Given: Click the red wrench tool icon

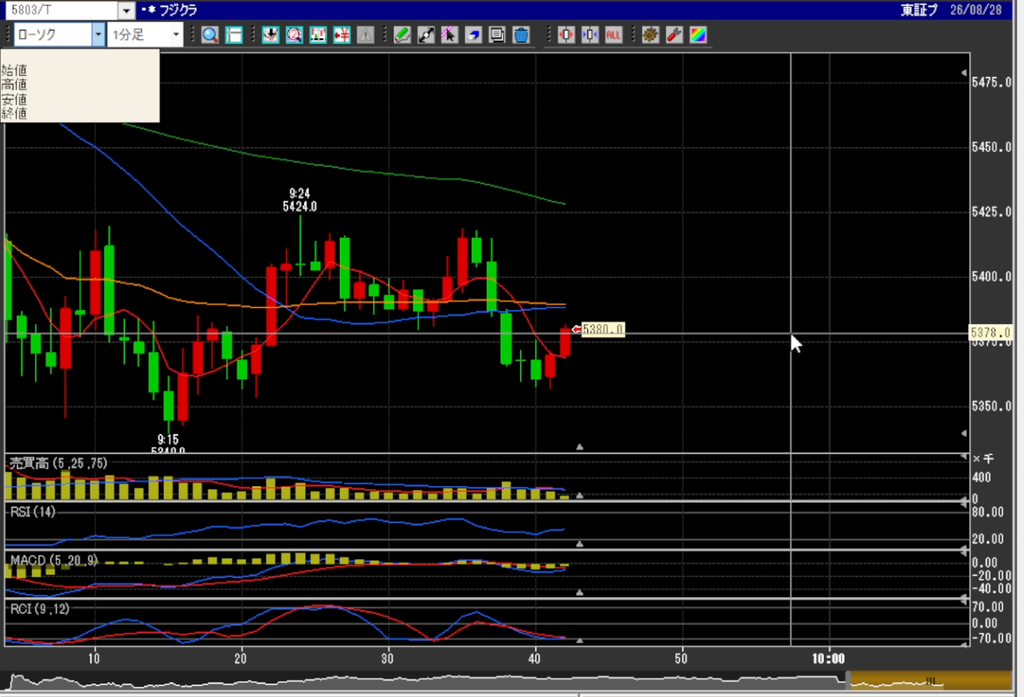Looking at the screenshot, I should click(675, 35).
